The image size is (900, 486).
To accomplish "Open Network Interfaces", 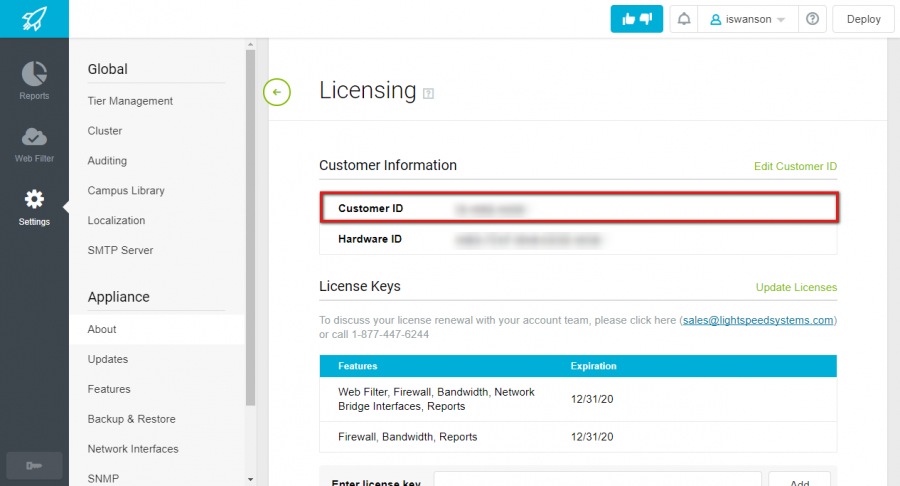I will click(x=133, y=449).
